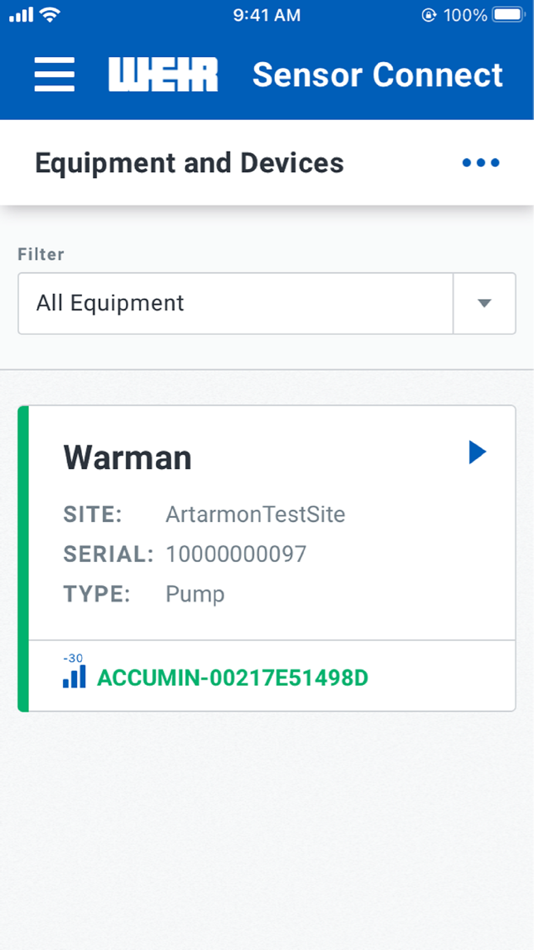534x950 pixels.
Task: Open the hamburger navigation menu
Action: (x=55, y=75)
